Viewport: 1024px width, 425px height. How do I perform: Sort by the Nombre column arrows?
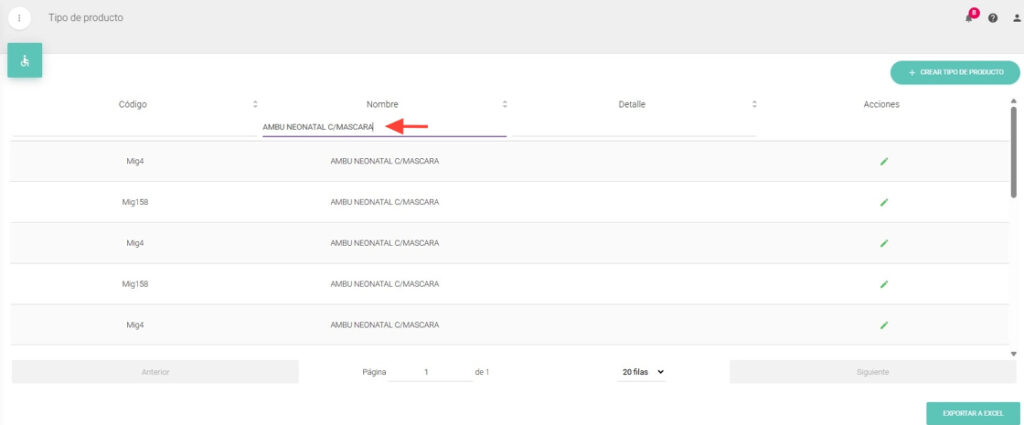pyautogui.click(x=505, y=104)
